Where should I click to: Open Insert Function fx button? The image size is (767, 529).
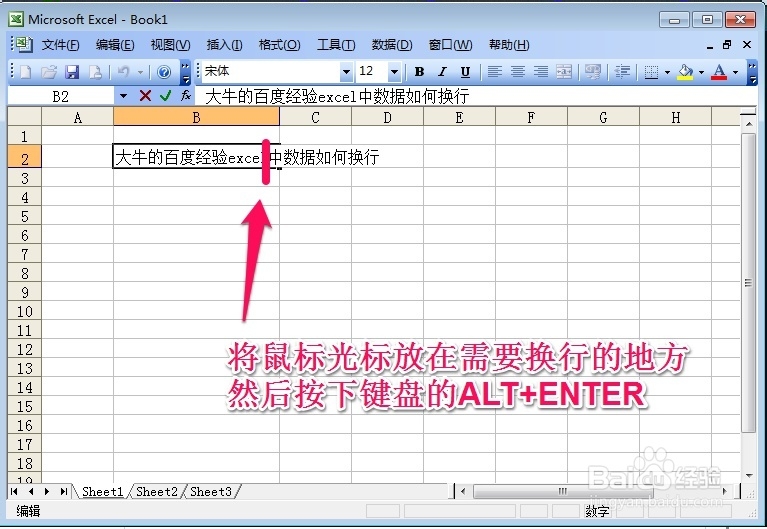[x=185, y=95]
